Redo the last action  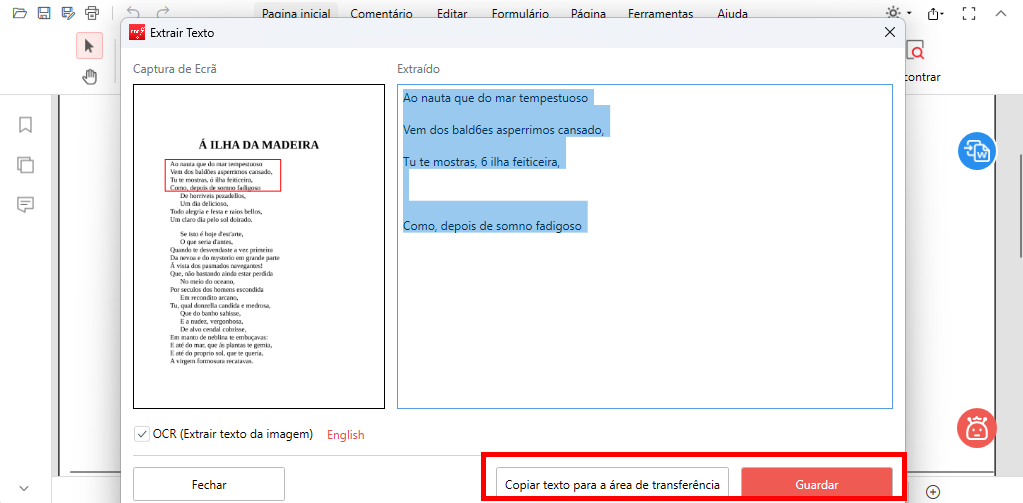(163, 12)
